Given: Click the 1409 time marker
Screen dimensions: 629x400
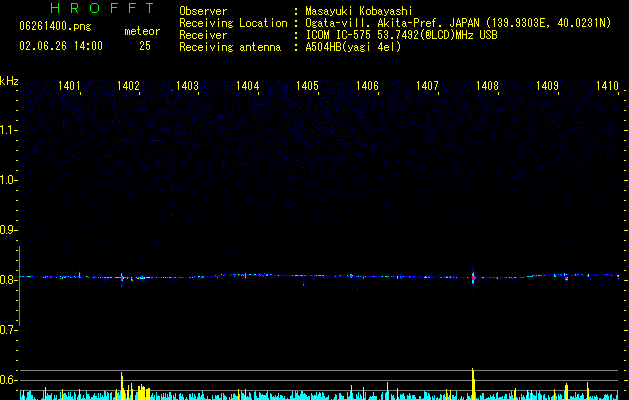Looking at the screenshot, I should tap(547, 85).
